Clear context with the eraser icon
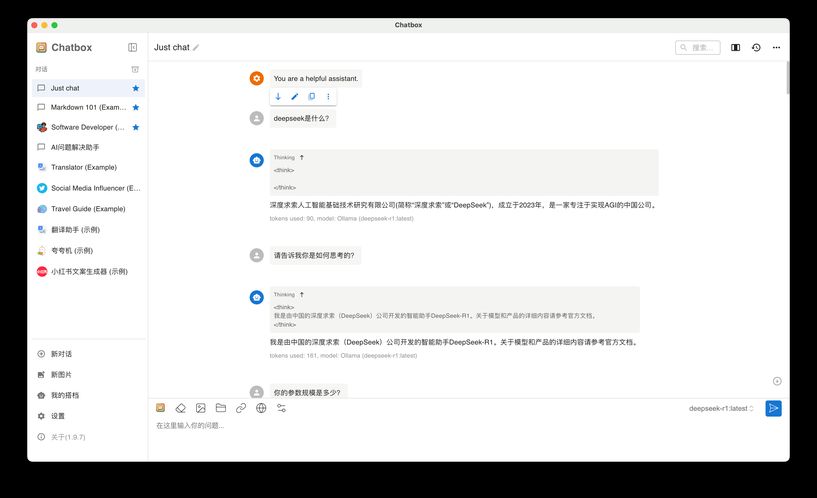This screenshot has width=817, height=498. 180,408
